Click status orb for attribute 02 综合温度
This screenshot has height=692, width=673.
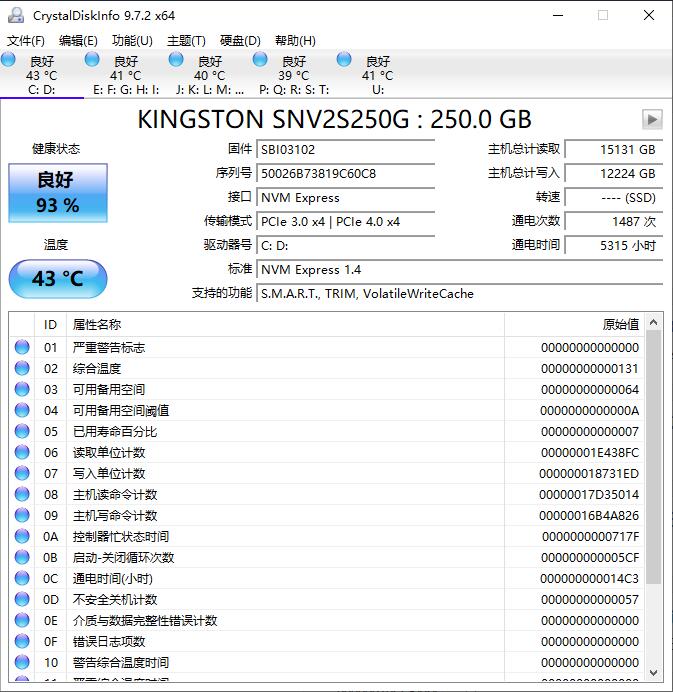[22, 369]
